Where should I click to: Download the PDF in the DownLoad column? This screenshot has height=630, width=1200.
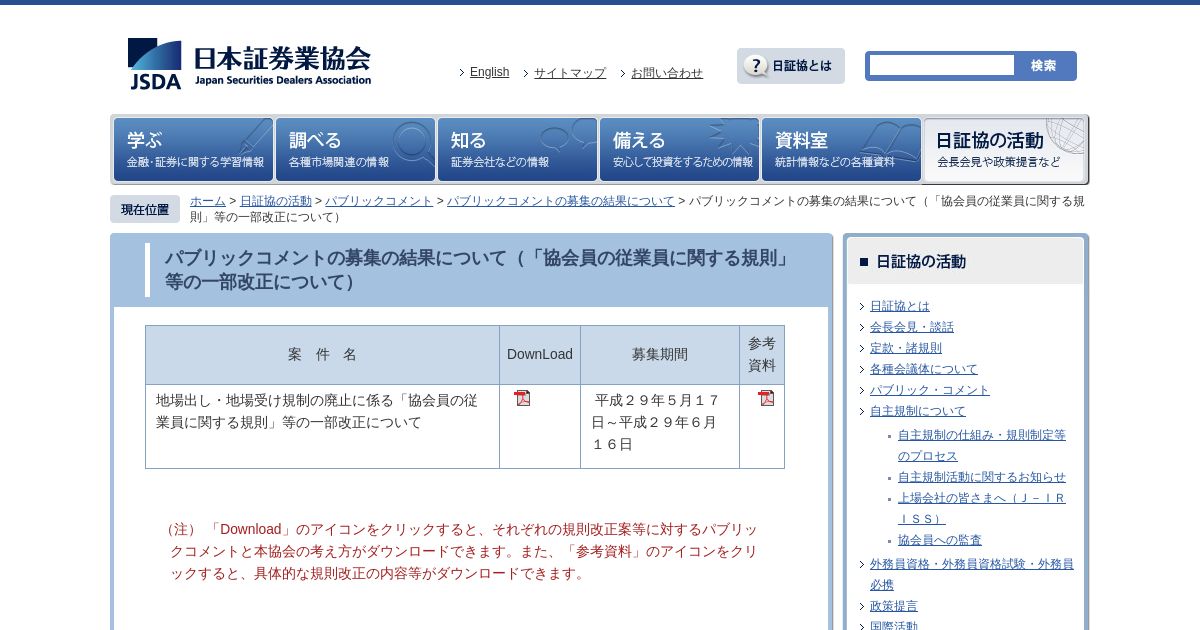(522, 398)
